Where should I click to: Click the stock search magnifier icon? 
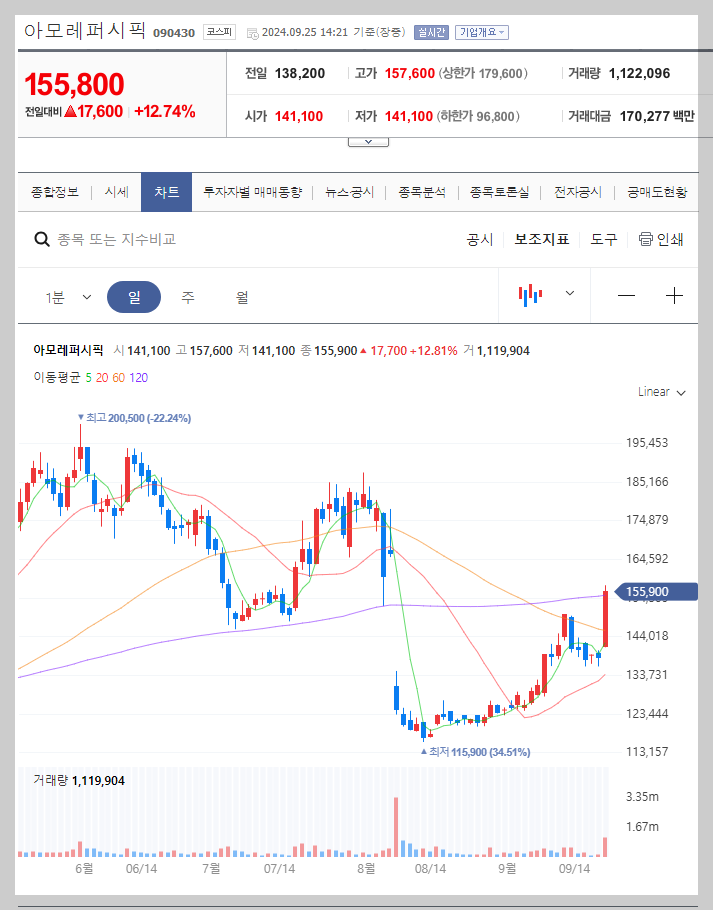pos(41,240)
